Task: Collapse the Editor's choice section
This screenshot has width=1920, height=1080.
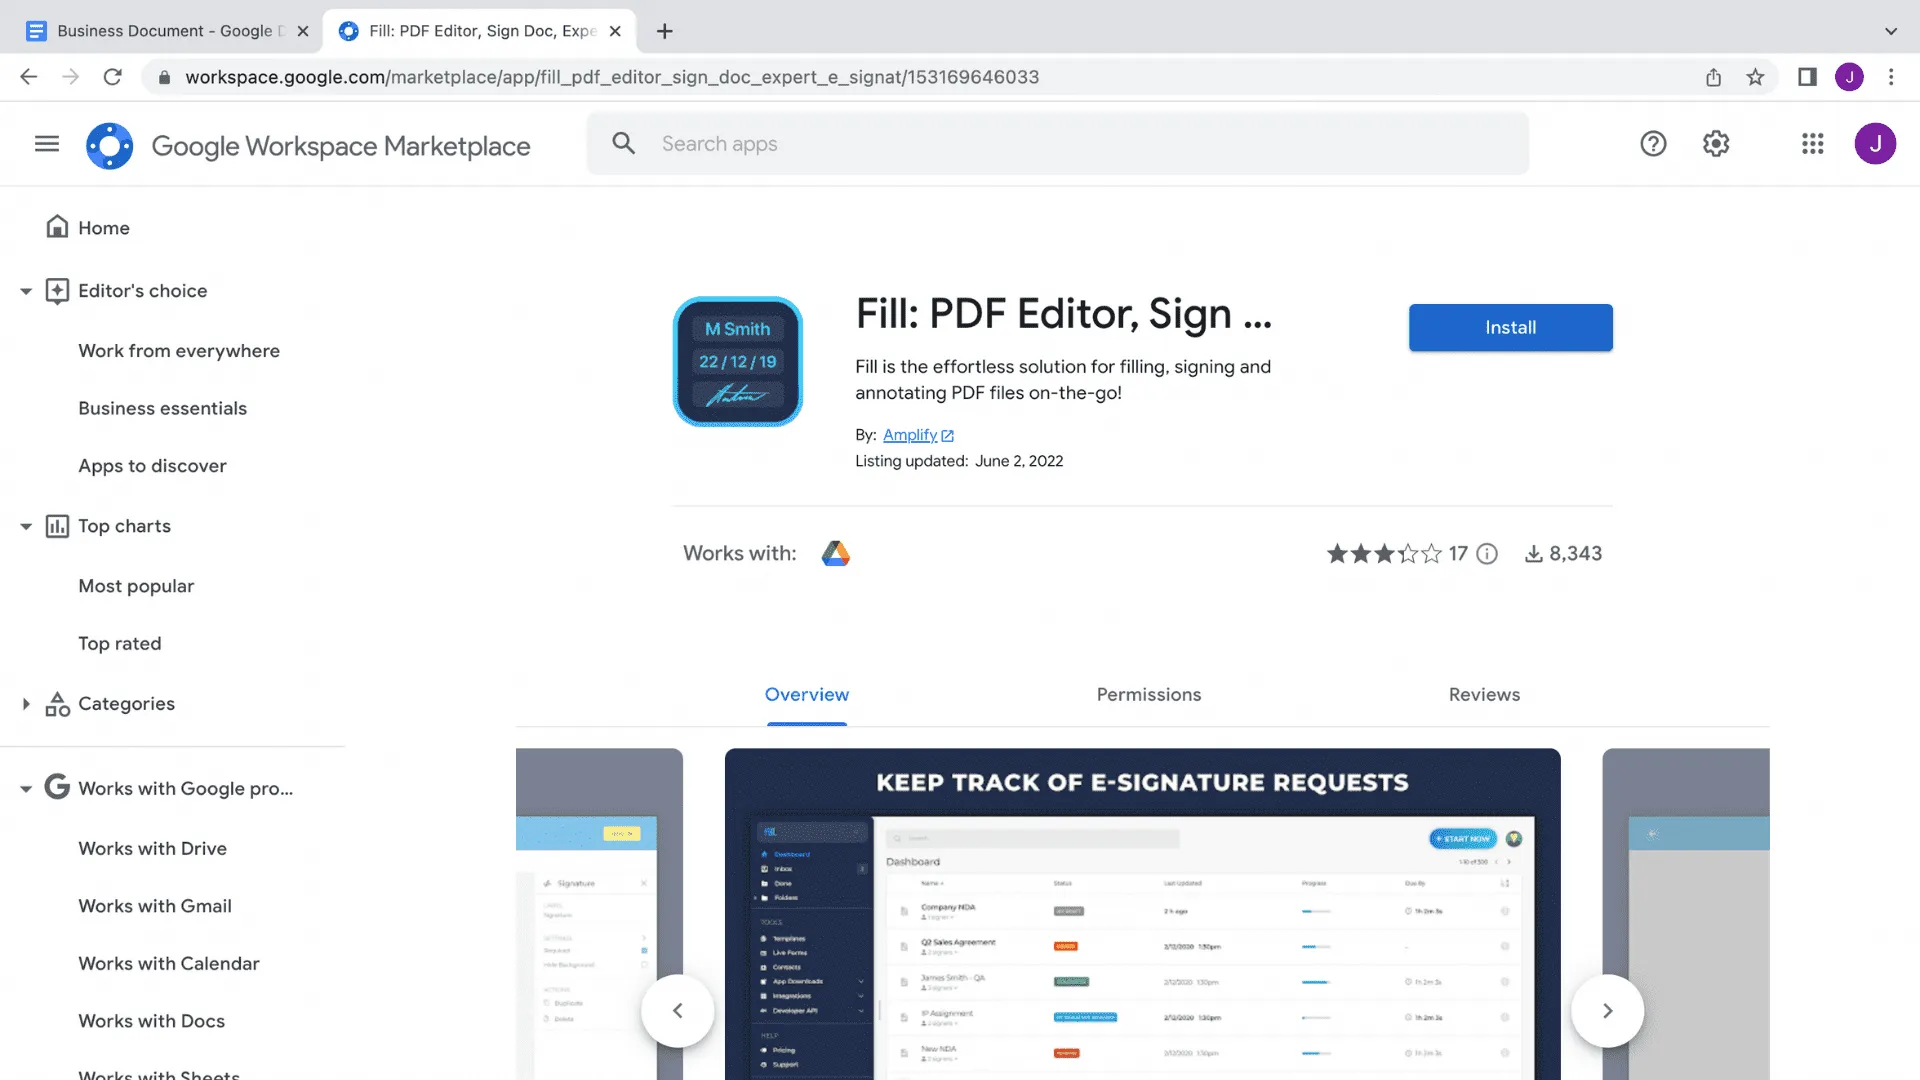Action: point(25,291)
